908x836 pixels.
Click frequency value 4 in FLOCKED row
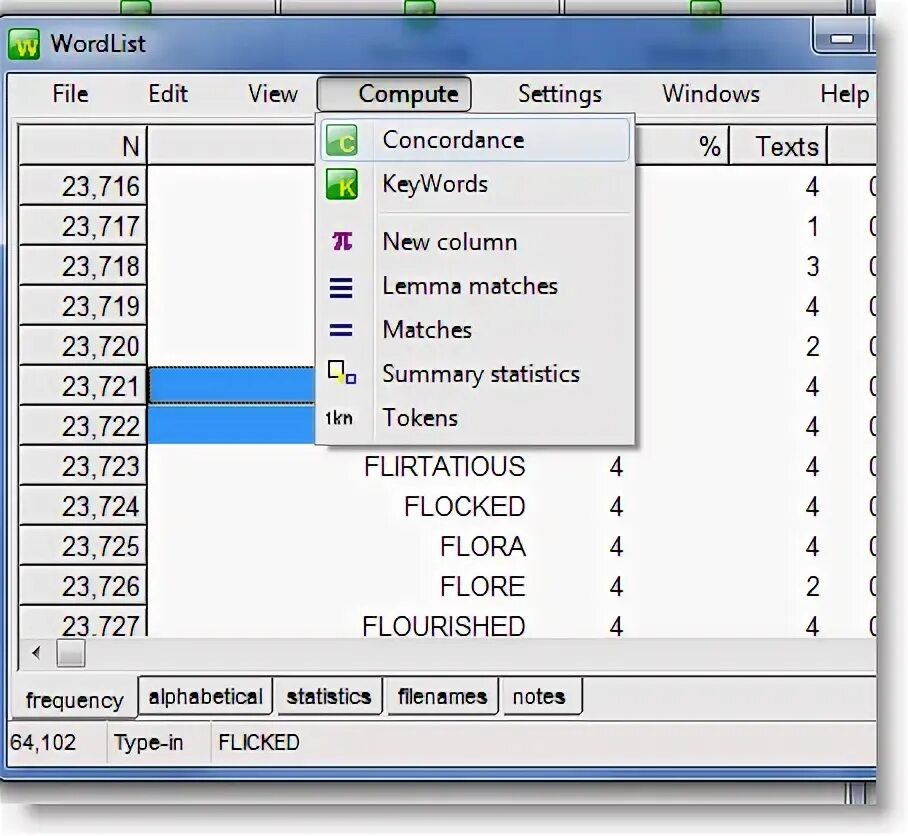[616, 507]
